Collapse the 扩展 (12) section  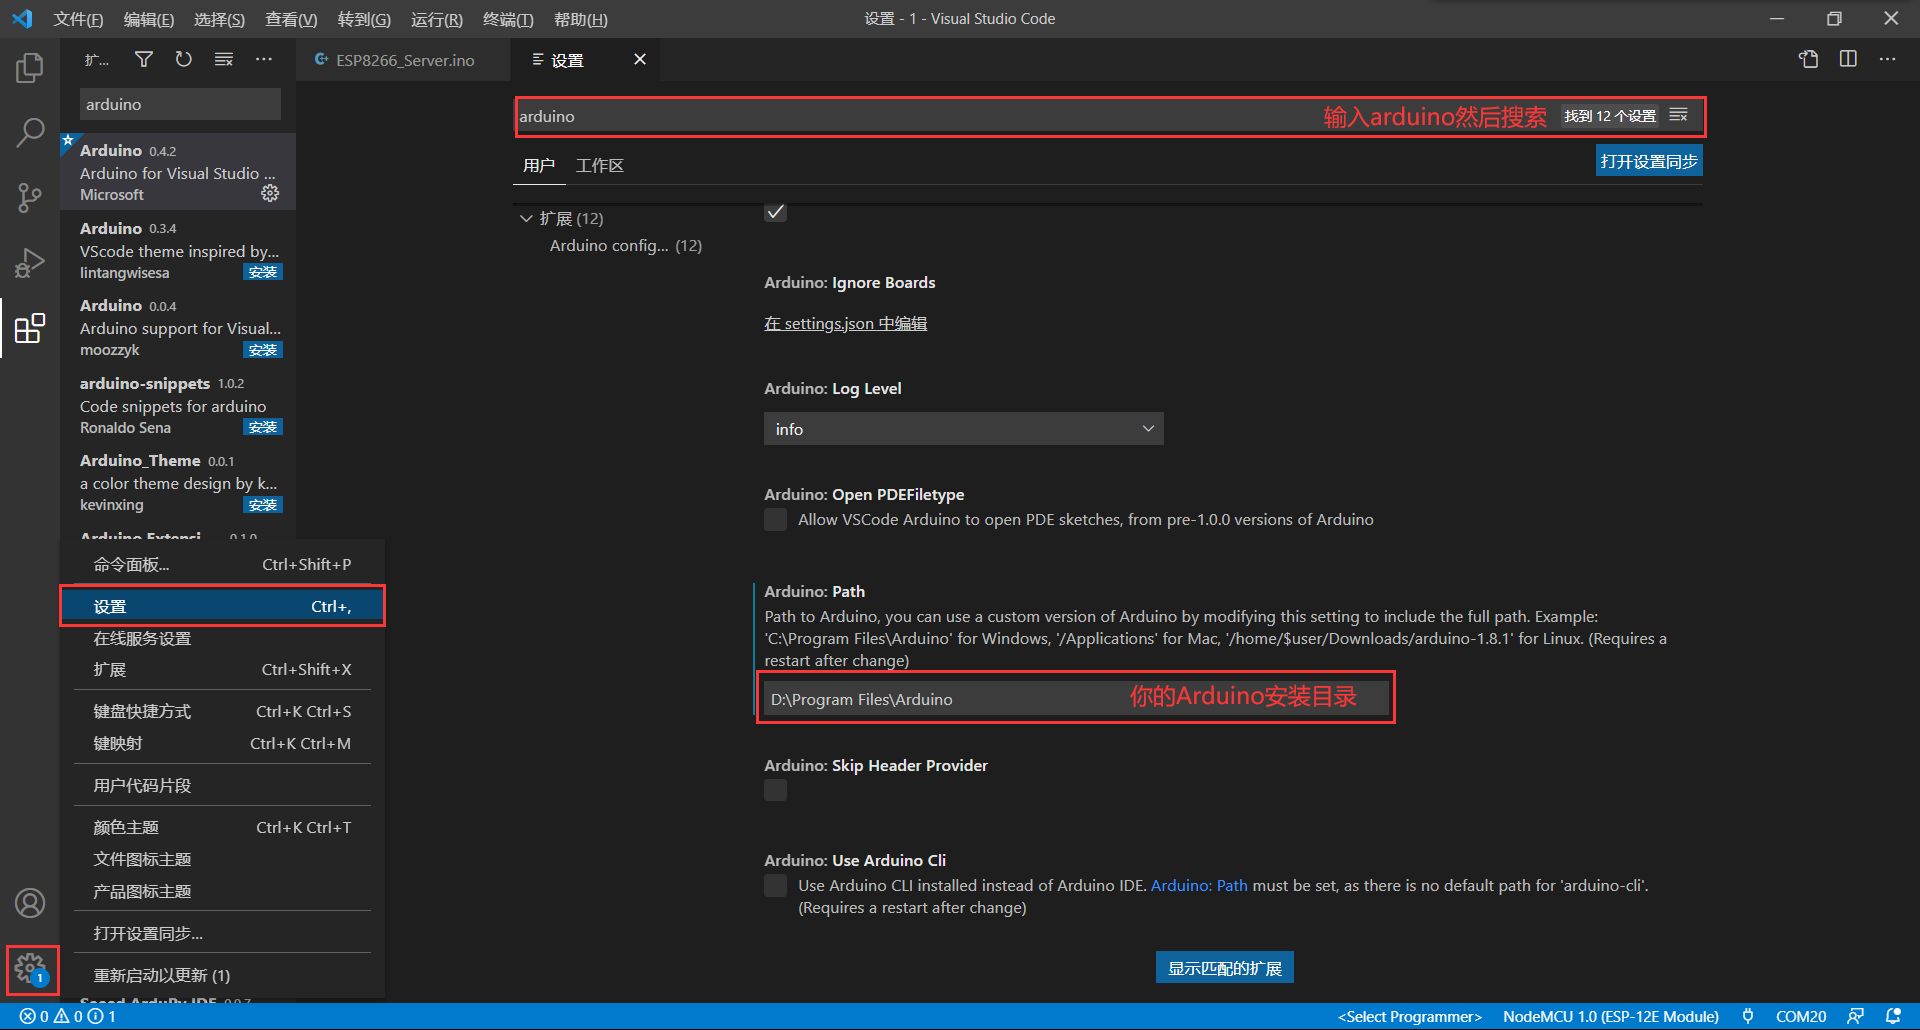click(527, 218)
